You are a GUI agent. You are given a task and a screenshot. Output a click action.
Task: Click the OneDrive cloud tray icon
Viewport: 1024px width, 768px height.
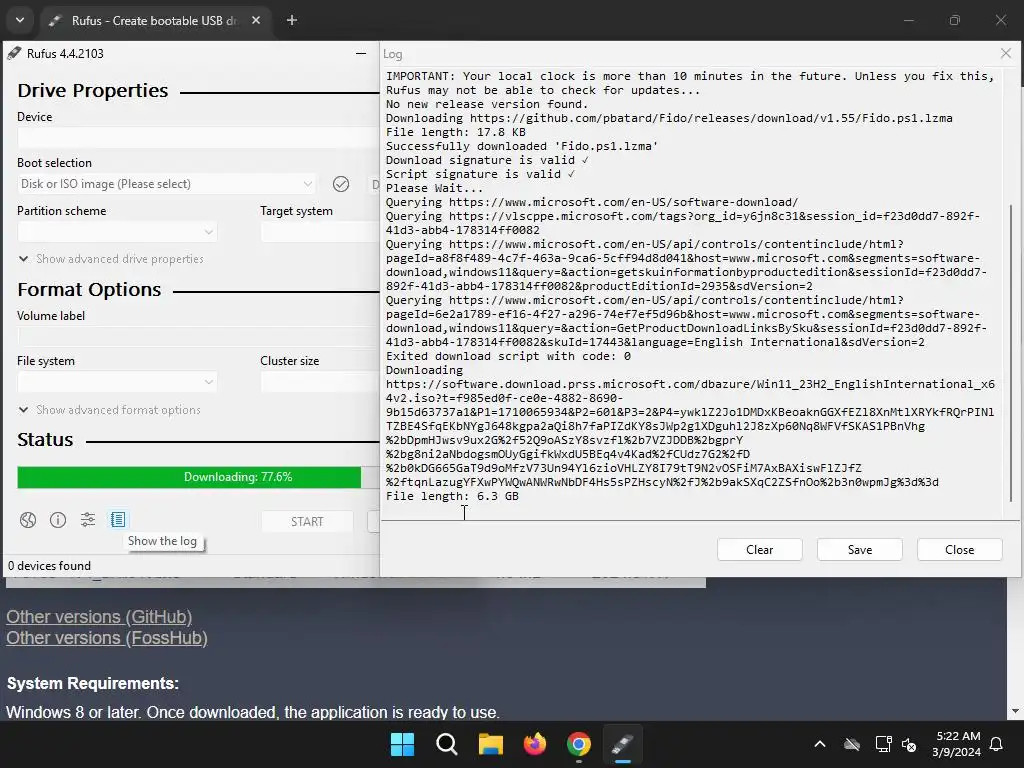pyautogui.click(x=852, y=744)
